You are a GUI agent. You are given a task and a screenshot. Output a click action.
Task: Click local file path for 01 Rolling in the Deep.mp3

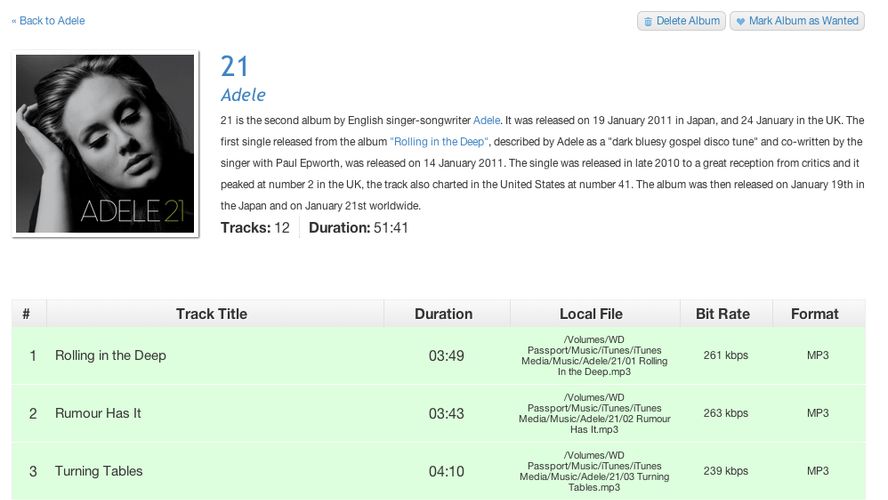pos(594,356)
